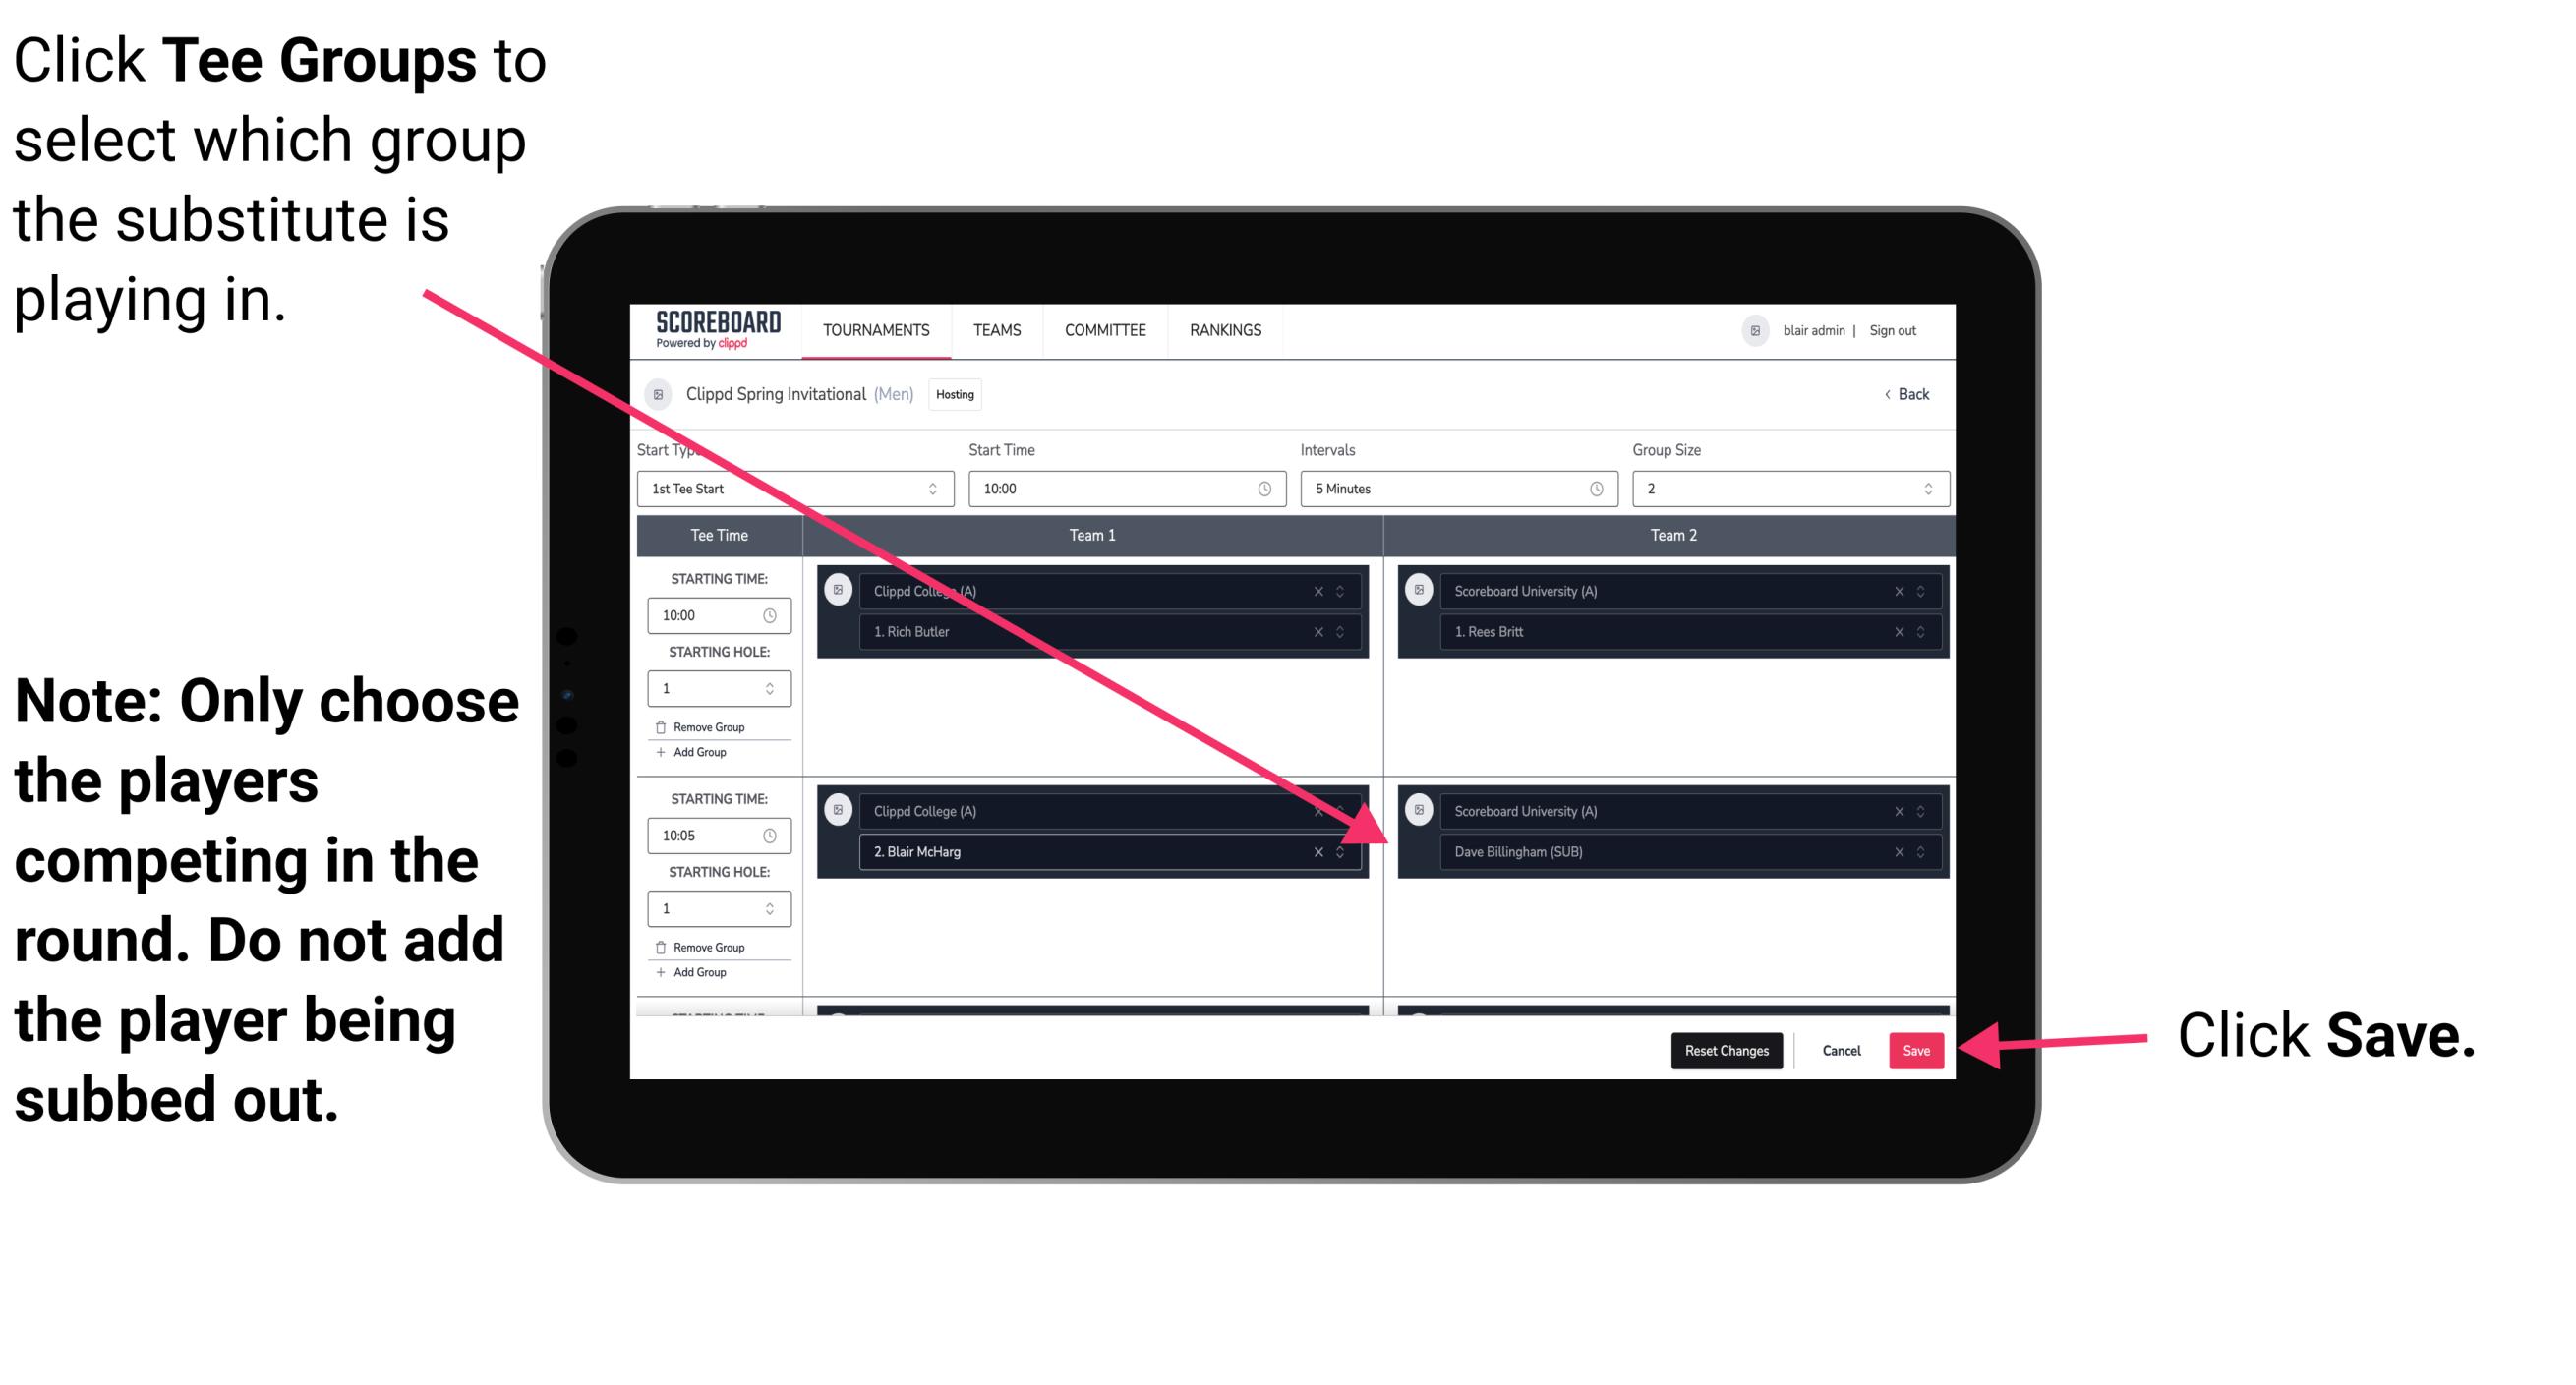Screen dimensions: 2576x1385
Task: Click Cancel button to discard changes
Action: point(1841,1047)
